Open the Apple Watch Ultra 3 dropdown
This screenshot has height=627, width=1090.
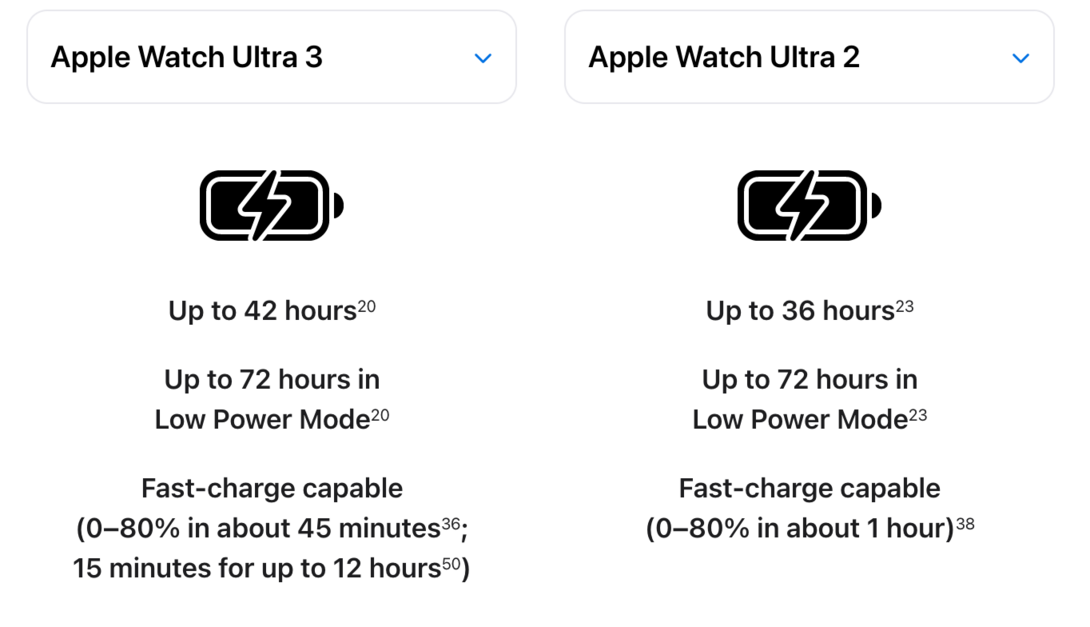click(x=270, y=57)
